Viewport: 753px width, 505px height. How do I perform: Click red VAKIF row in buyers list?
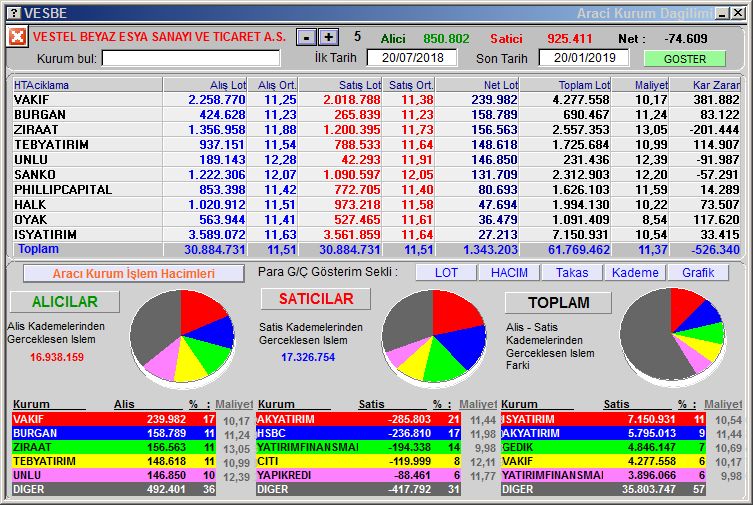point(114,419)
